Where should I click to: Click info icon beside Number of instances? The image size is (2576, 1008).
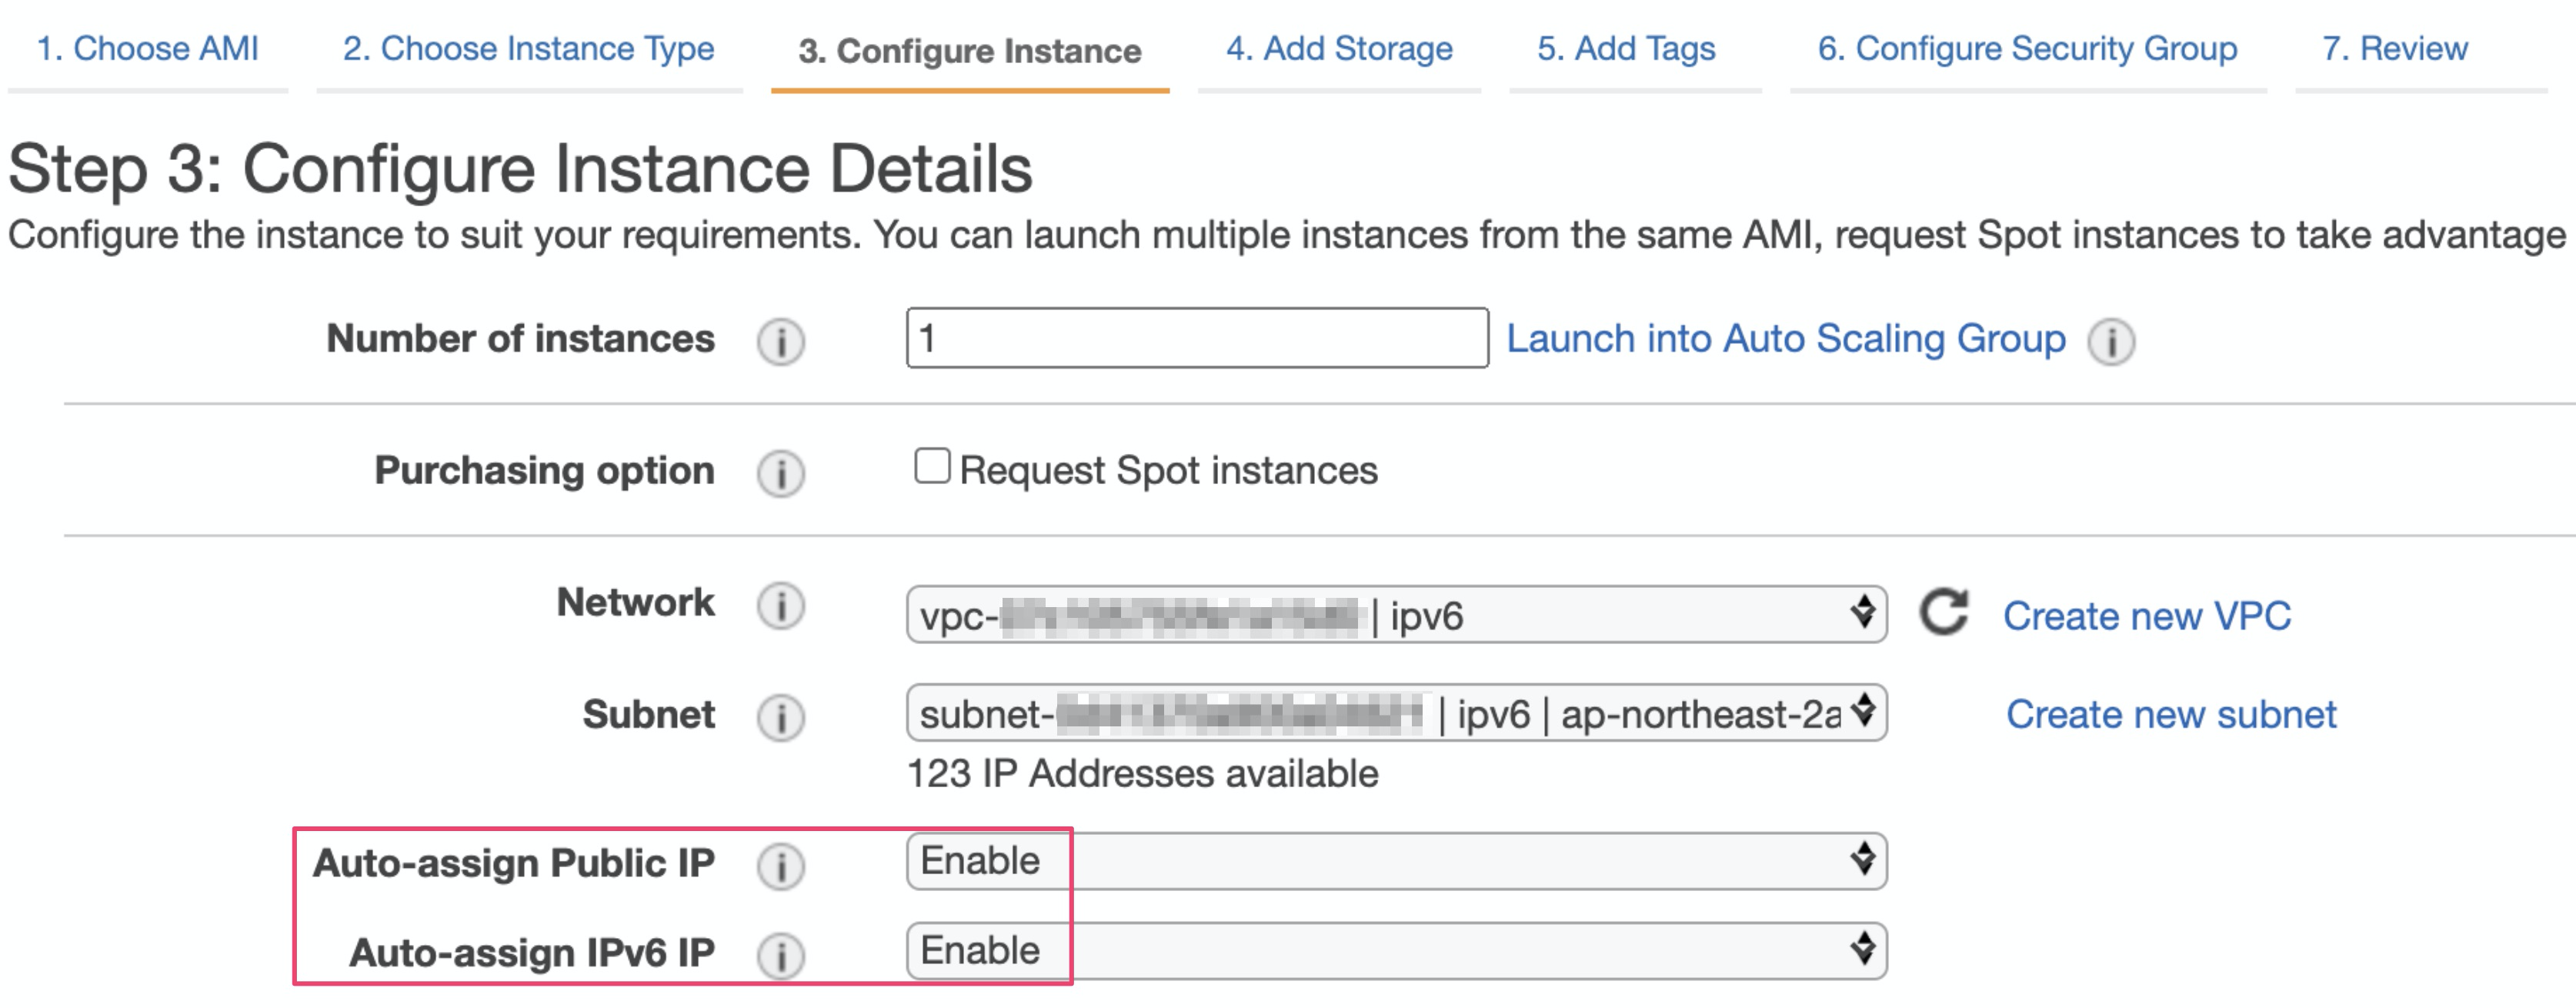780,341
